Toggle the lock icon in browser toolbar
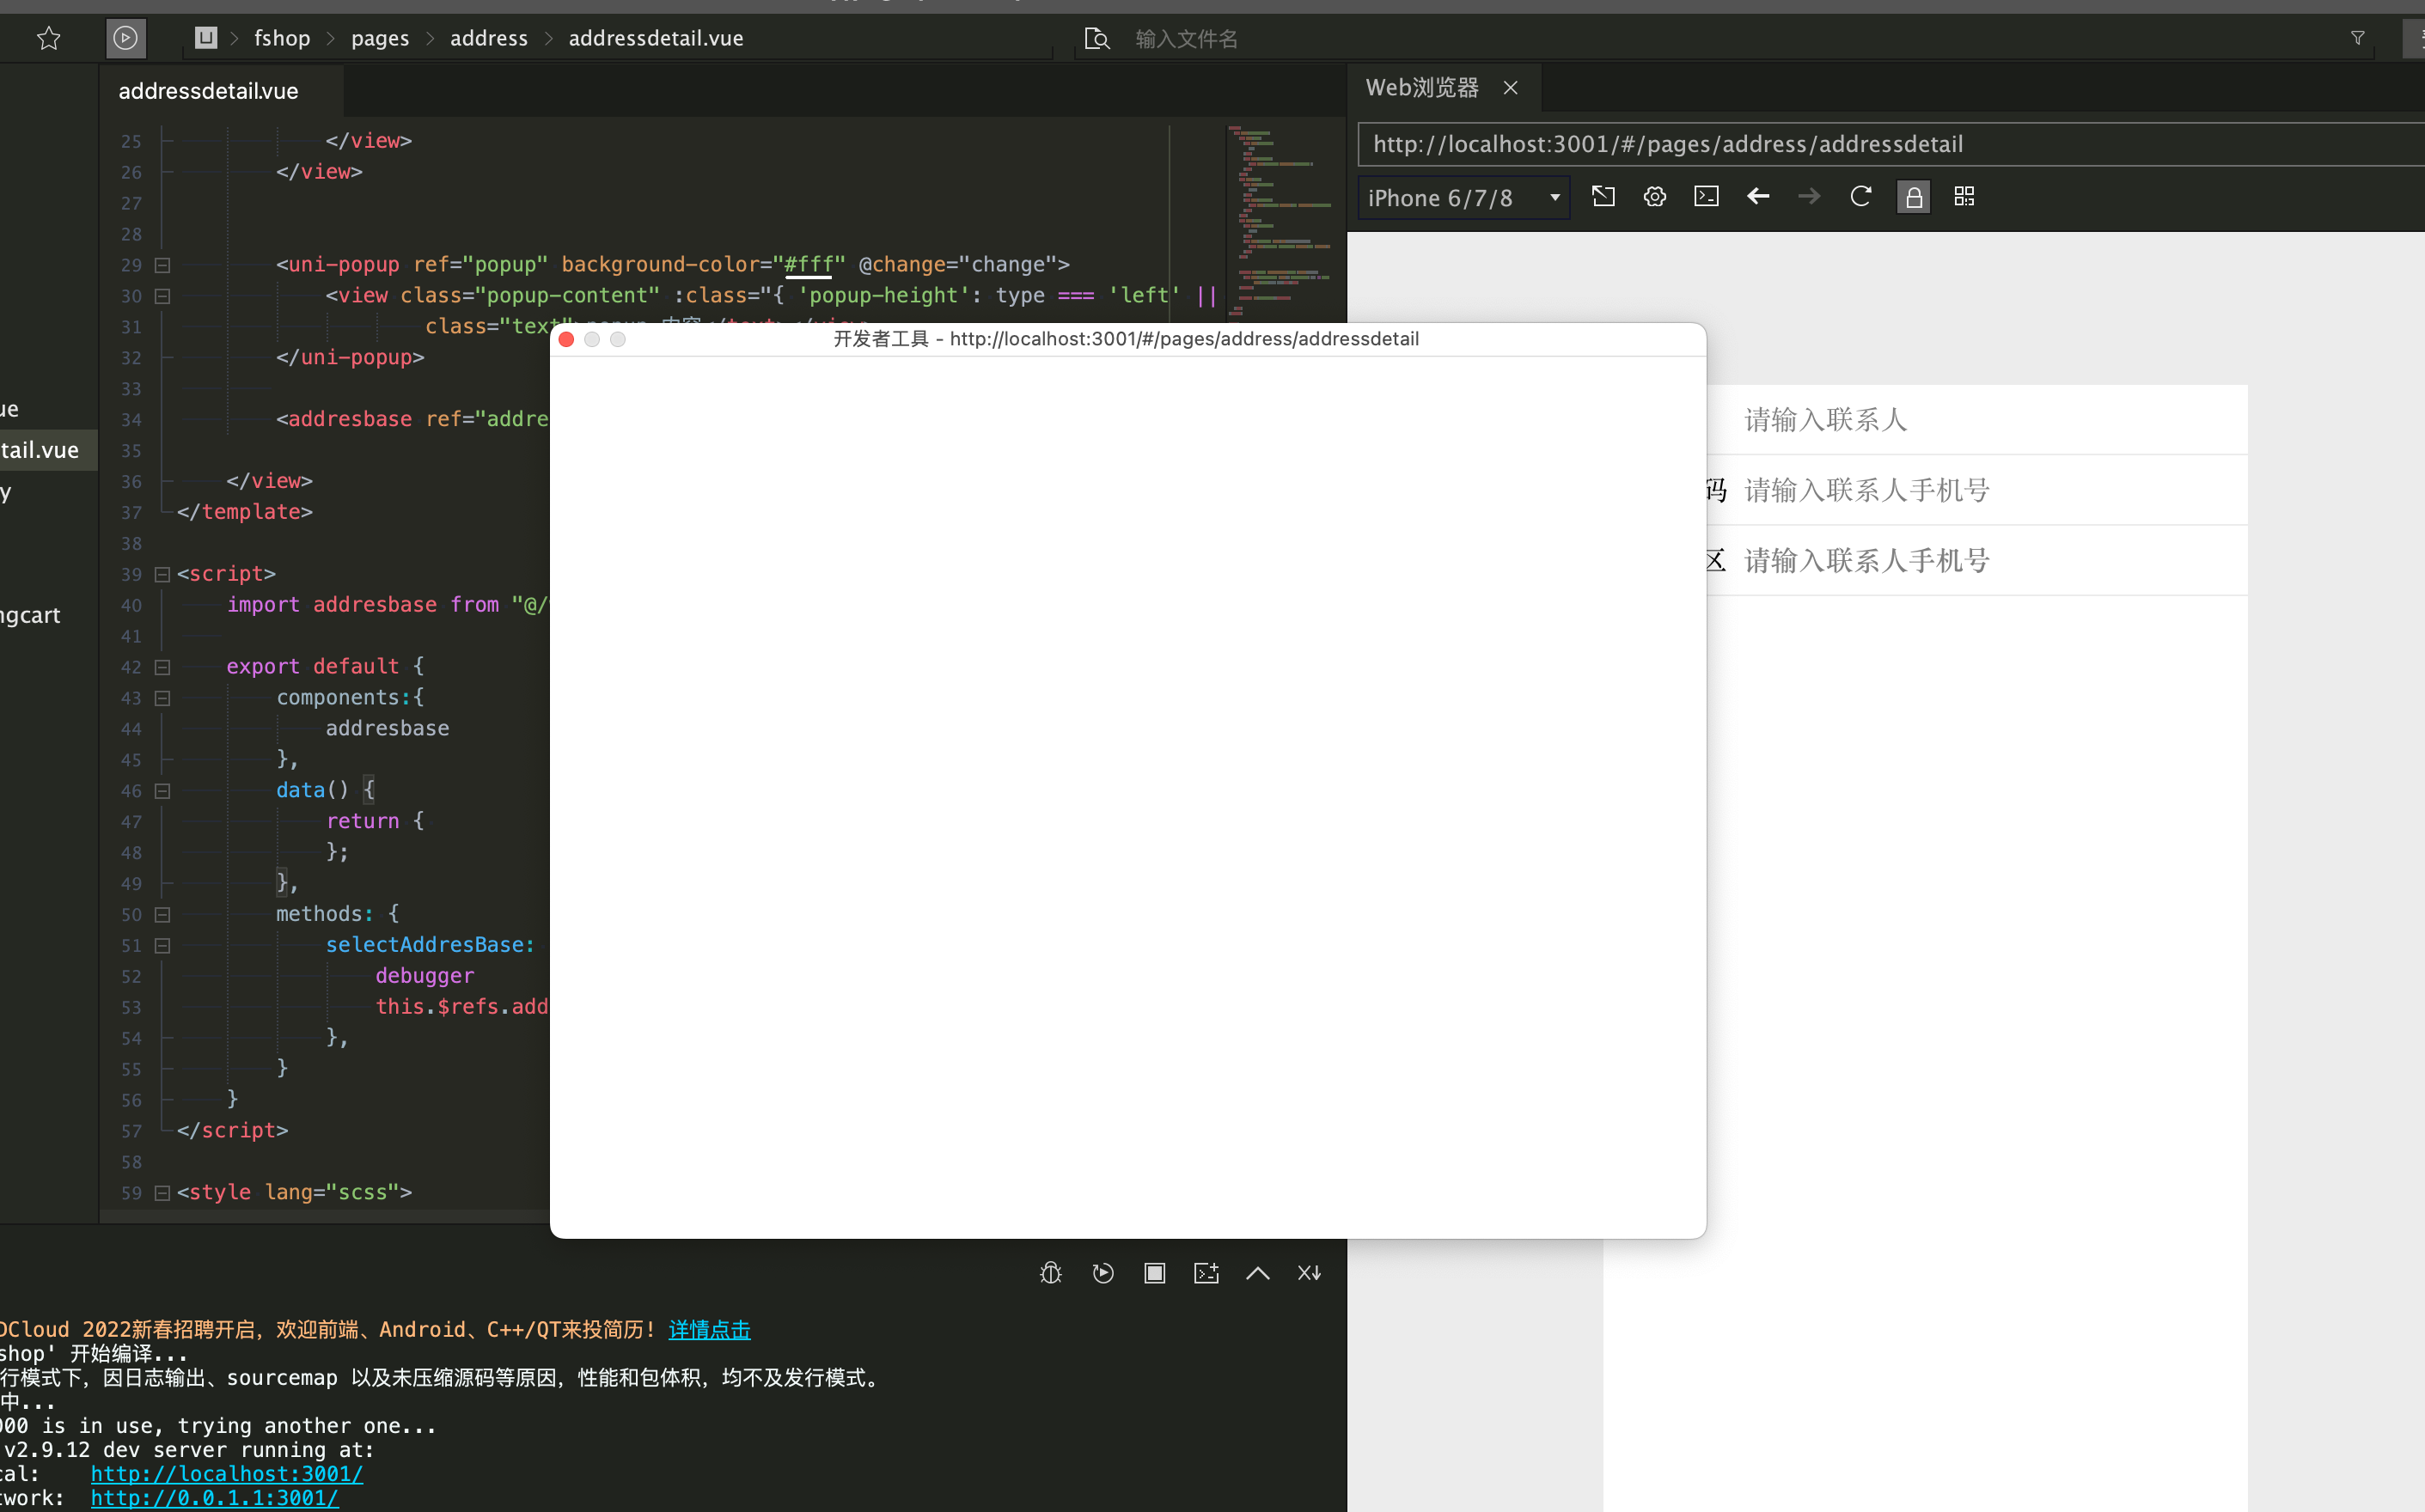2425x1512 pixels. [x=1913, y=197]
